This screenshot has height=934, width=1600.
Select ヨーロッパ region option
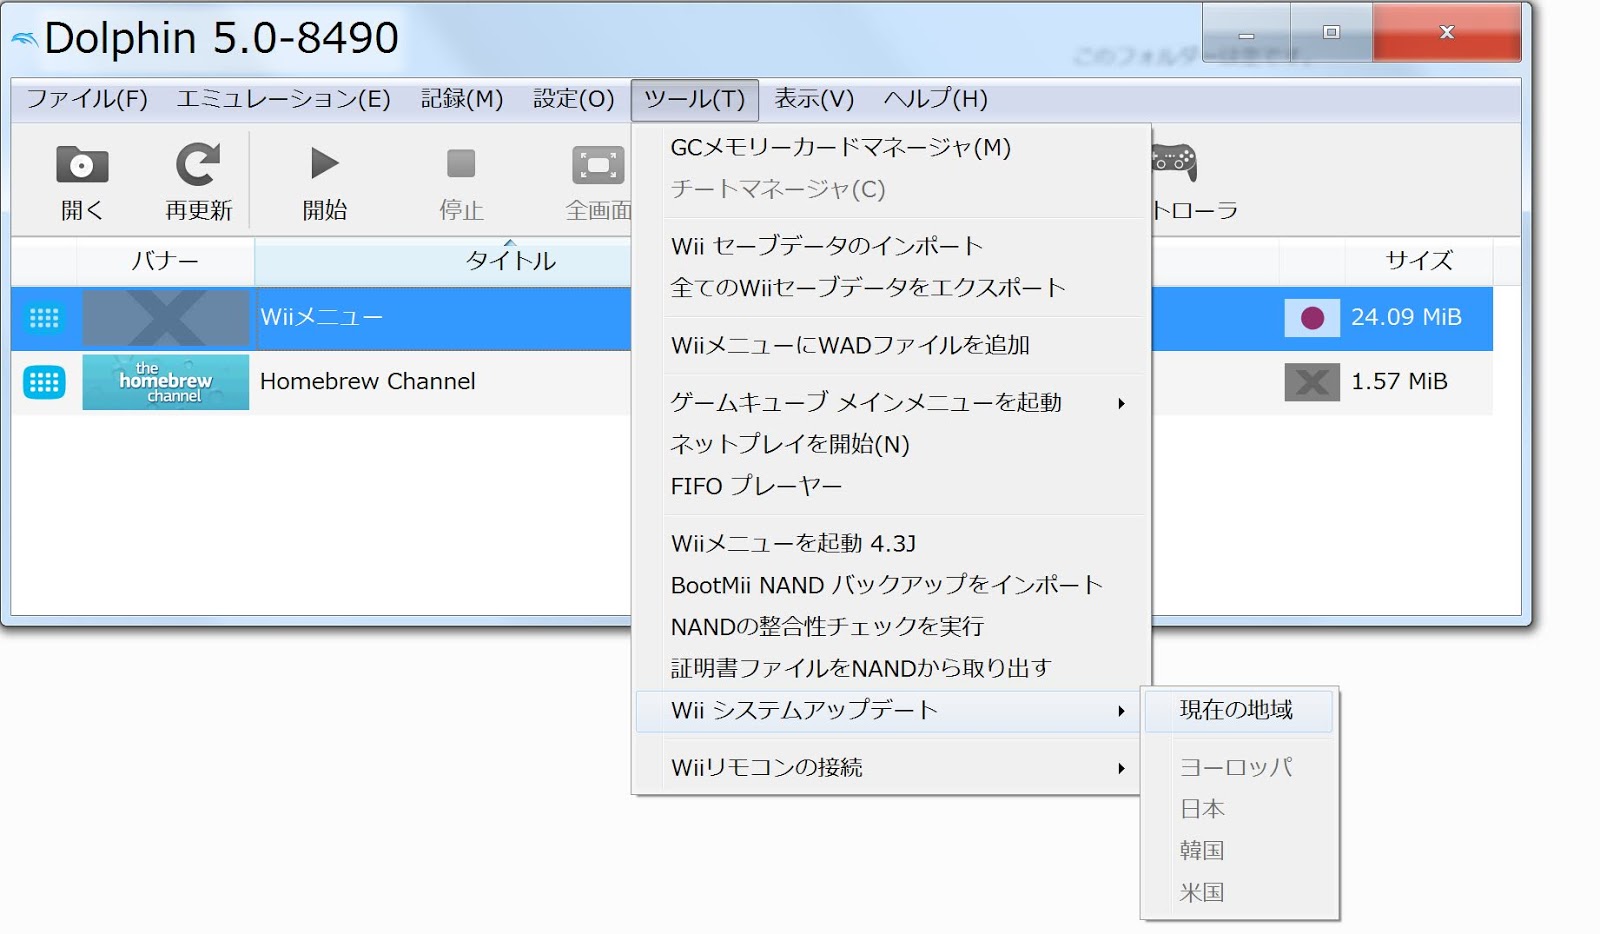coord(1239,767)
